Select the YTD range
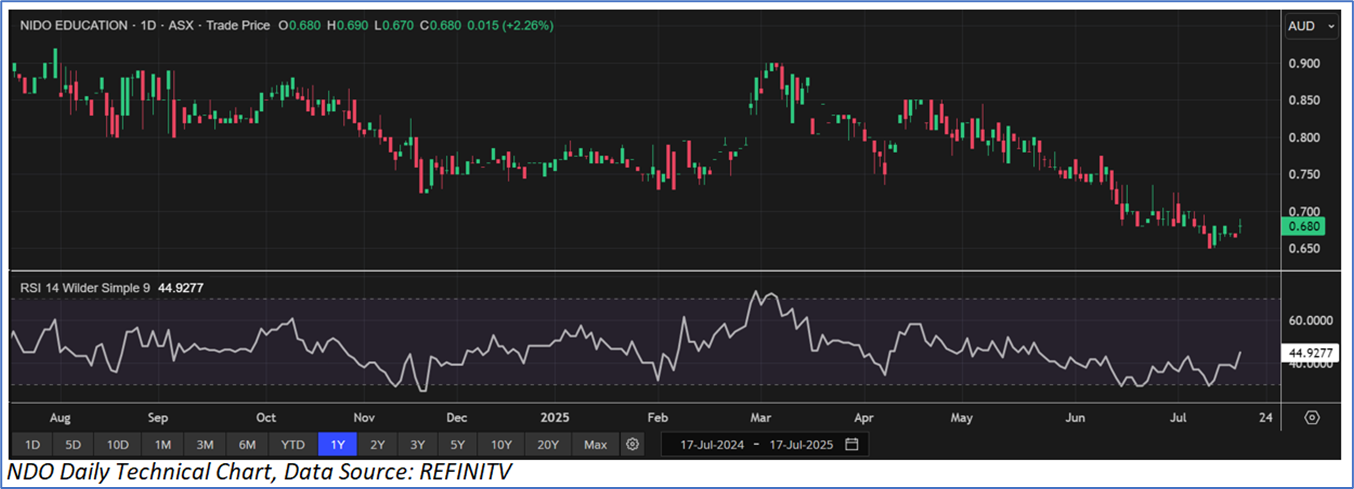 click(292, 444)
